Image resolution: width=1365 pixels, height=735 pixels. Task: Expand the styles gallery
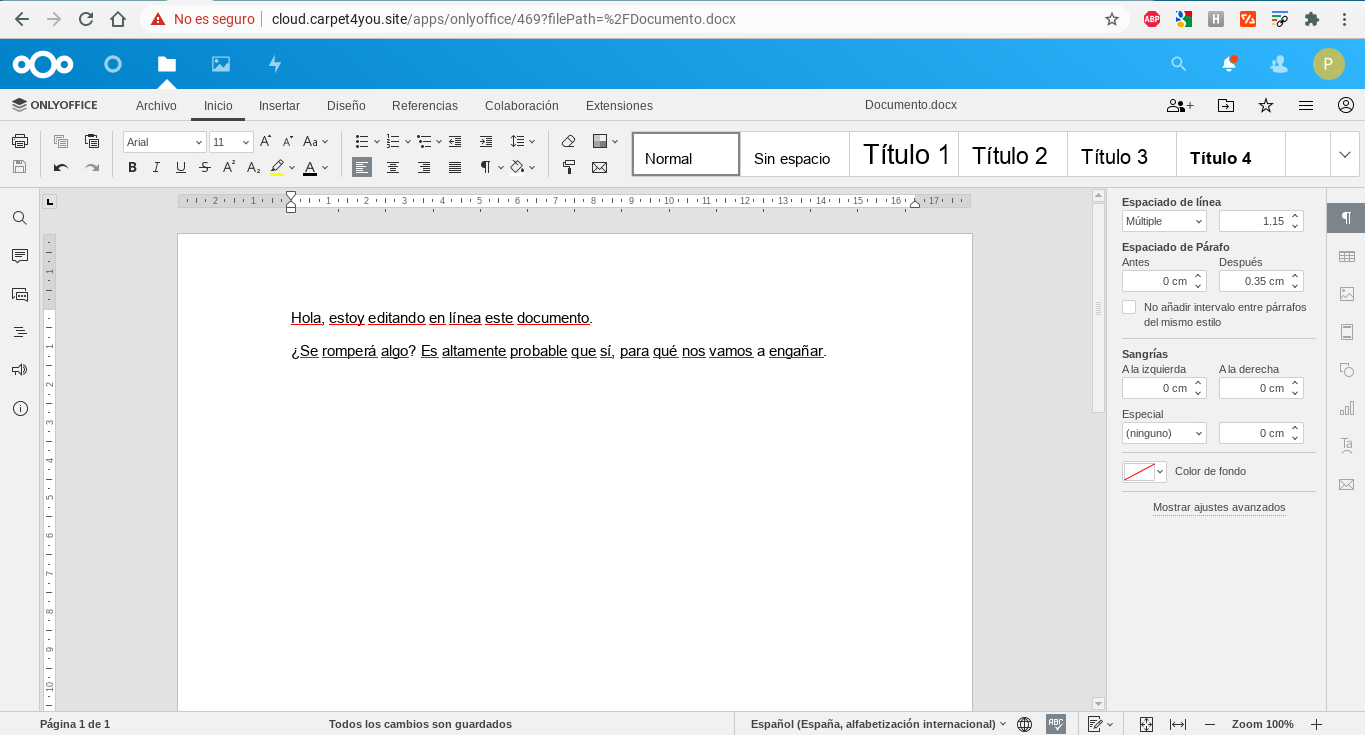click(1344, 154)
